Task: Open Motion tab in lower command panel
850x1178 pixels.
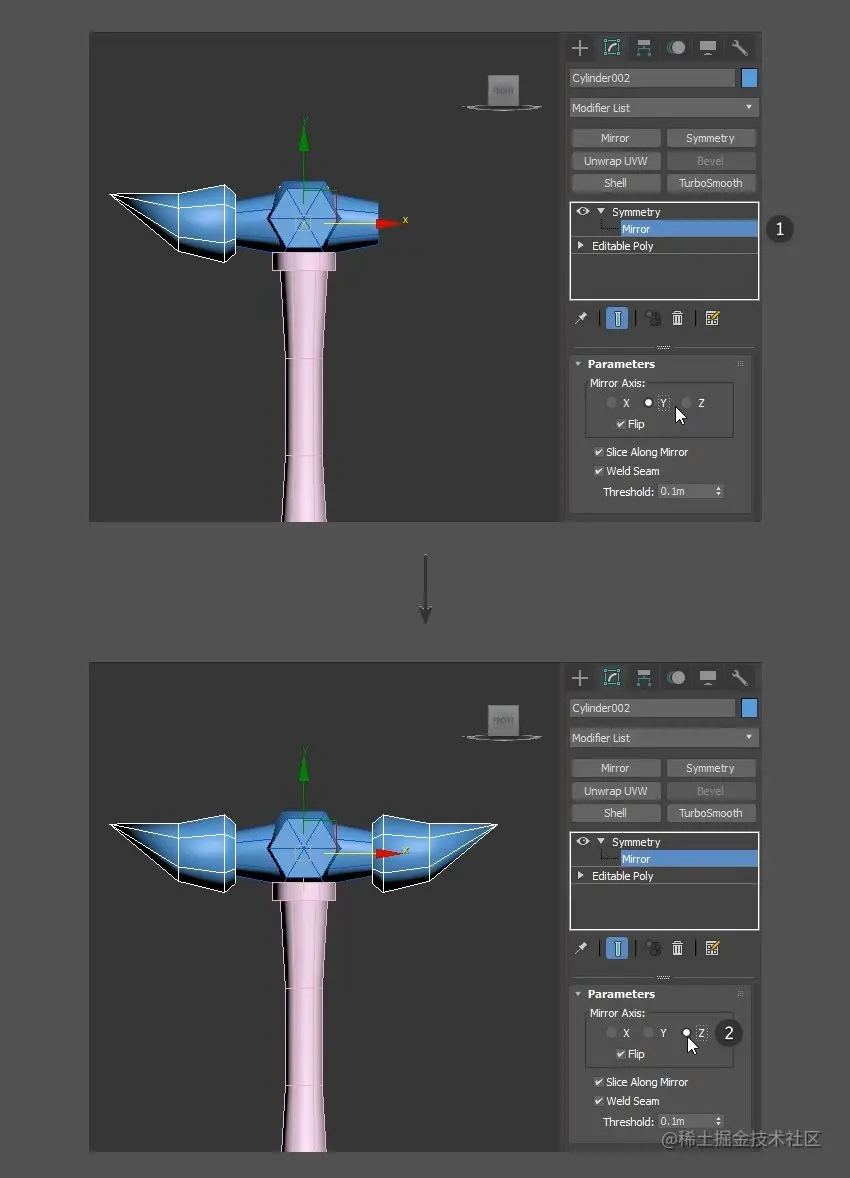Action: [x=676, y=678]
